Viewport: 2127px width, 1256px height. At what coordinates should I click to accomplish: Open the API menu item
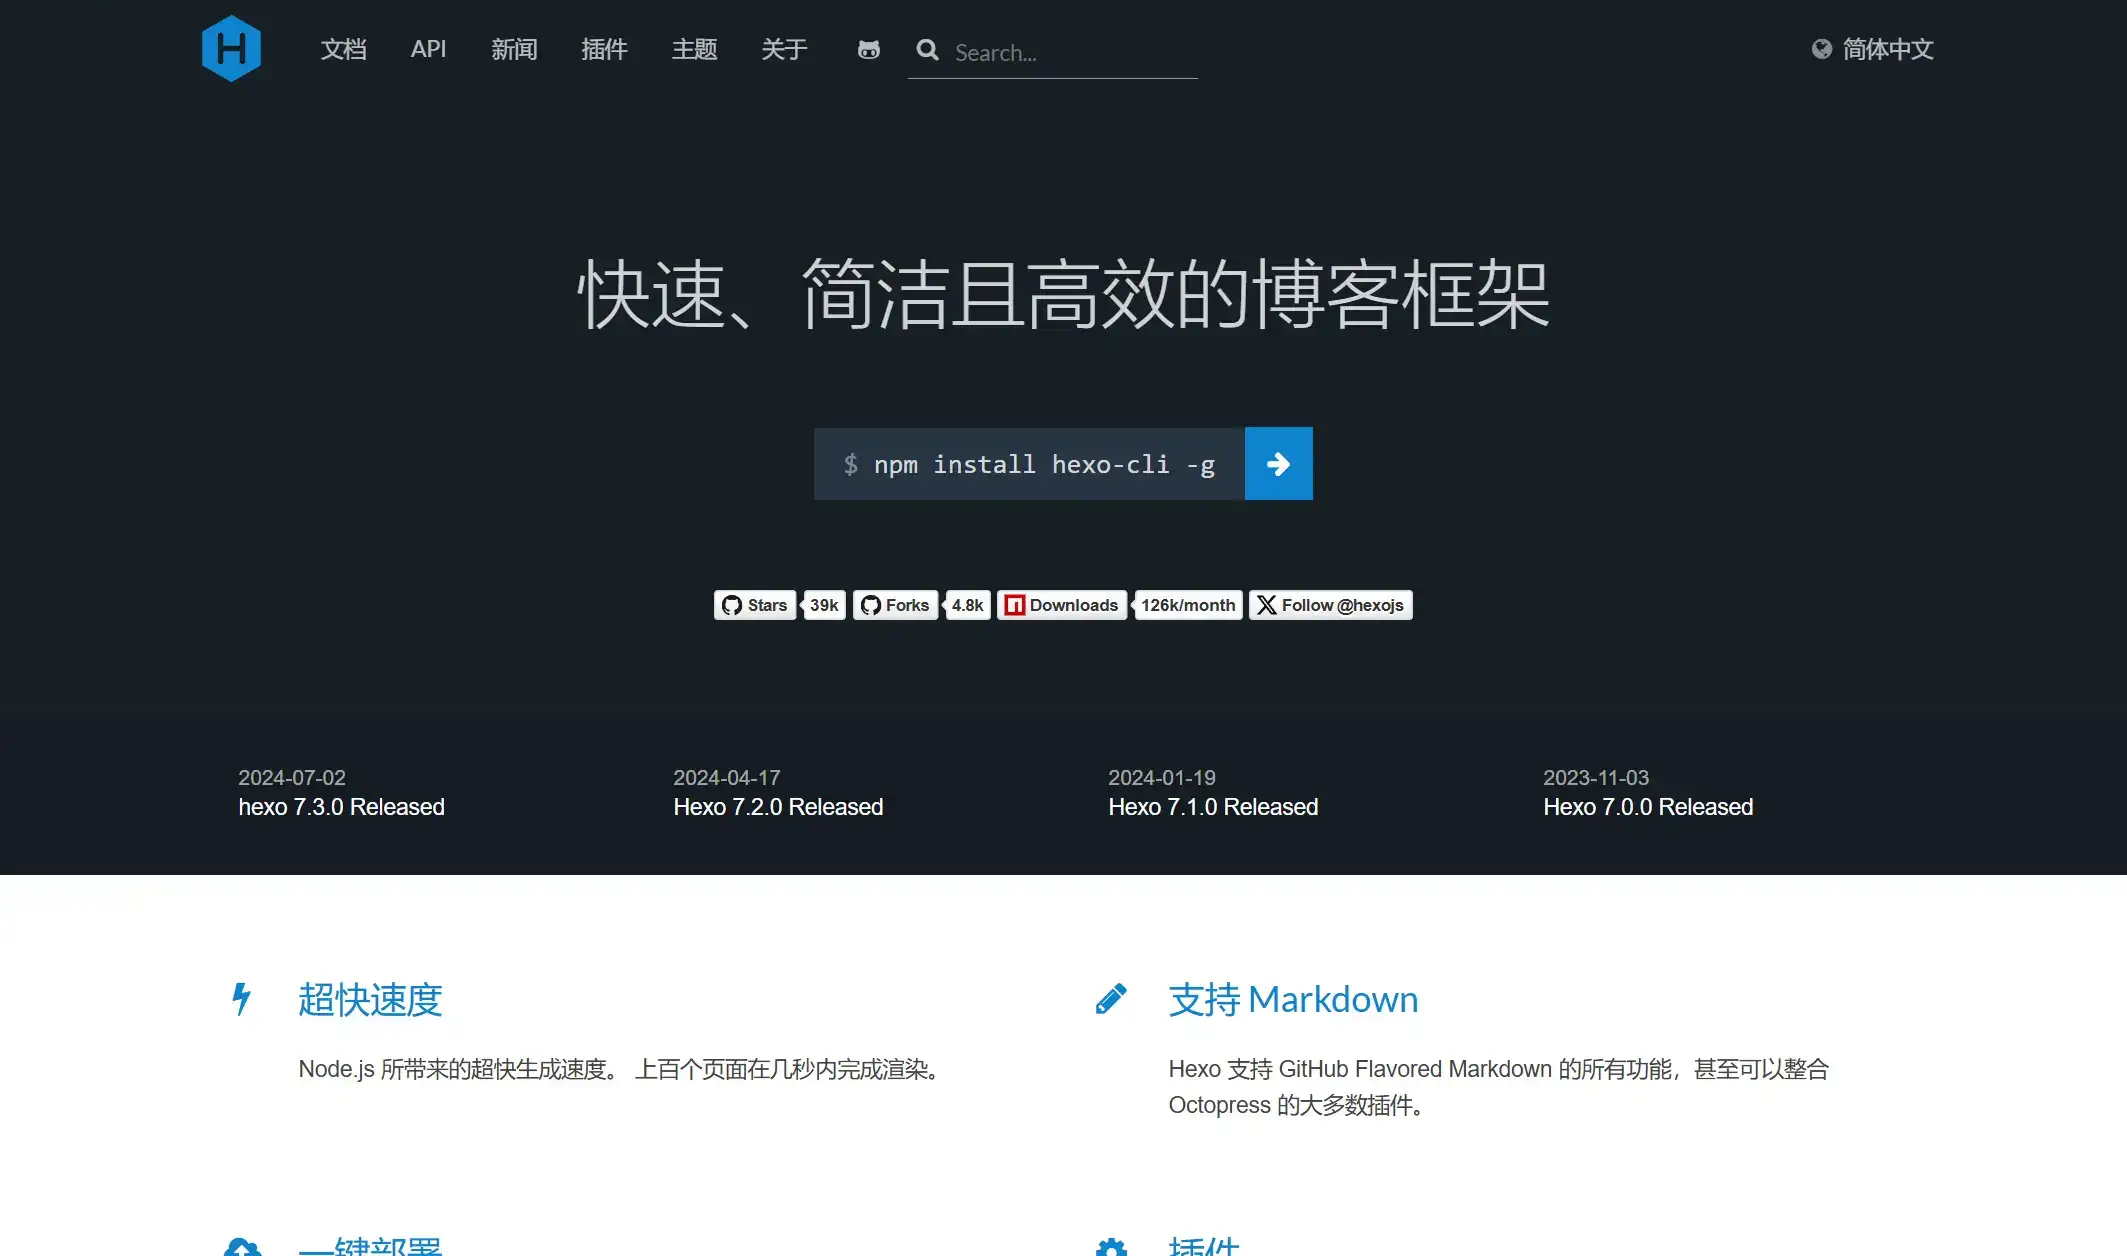click(428, 49)
